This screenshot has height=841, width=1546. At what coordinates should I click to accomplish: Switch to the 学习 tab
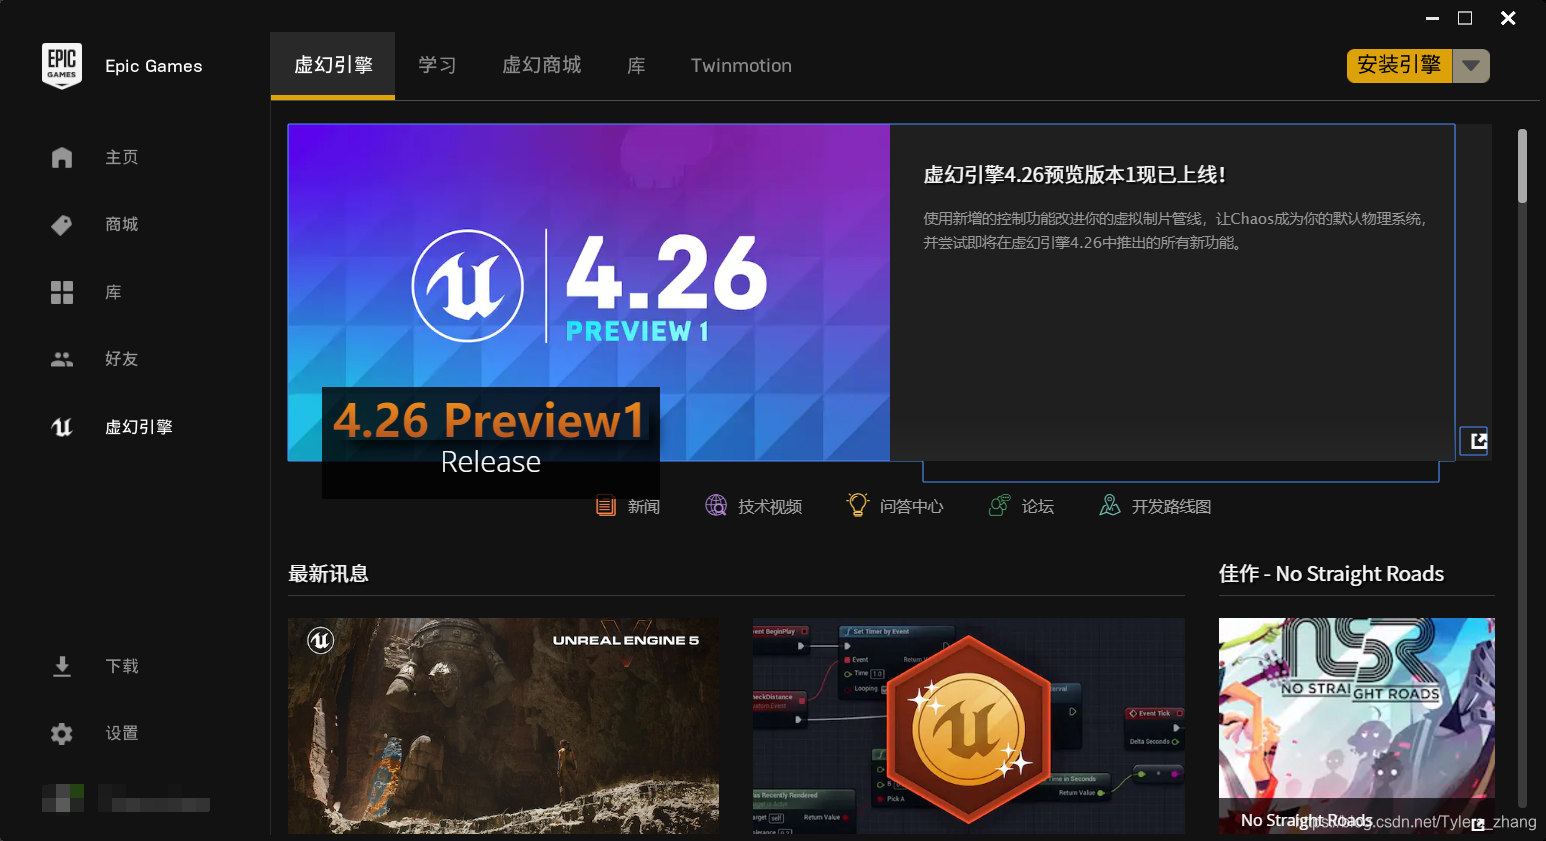point(437,65)
